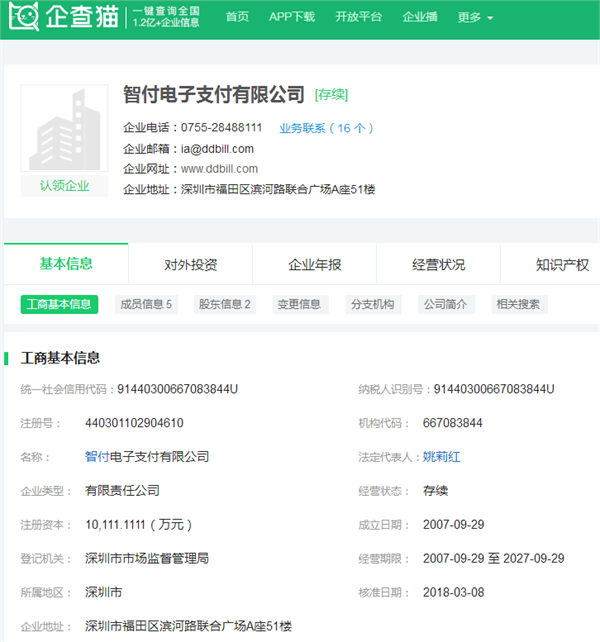Select the 变更信息 sub-tab
The width and height of the screenshot is (600, 642).
pos(298,304)
